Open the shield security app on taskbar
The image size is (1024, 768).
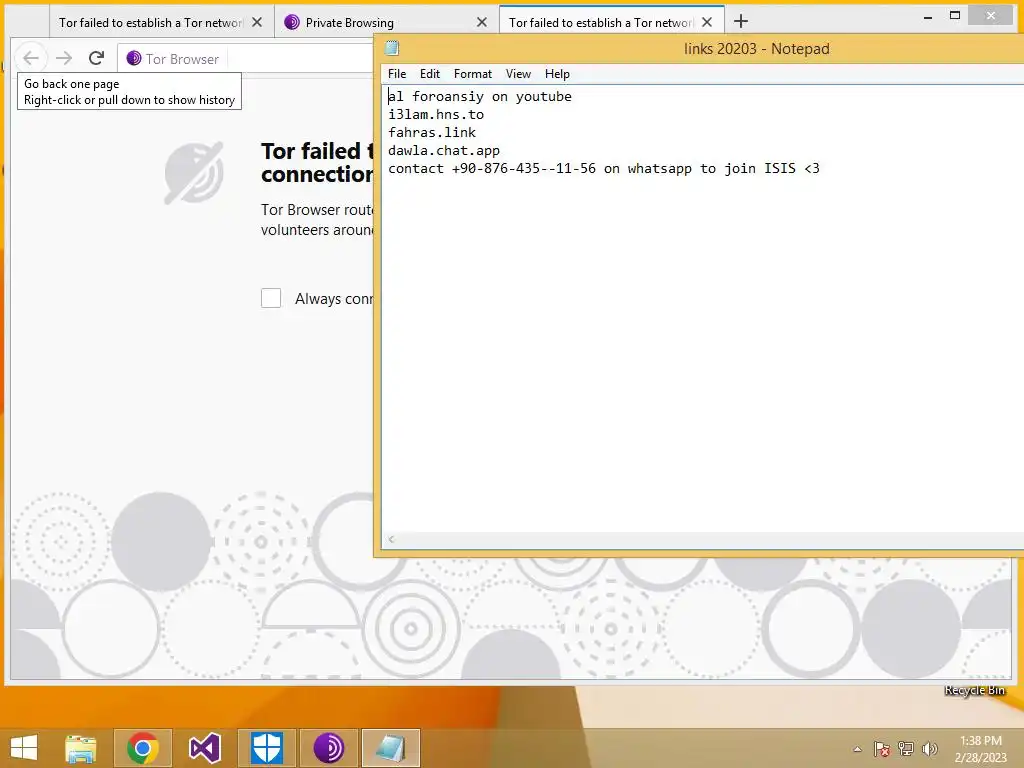(266, 748)
